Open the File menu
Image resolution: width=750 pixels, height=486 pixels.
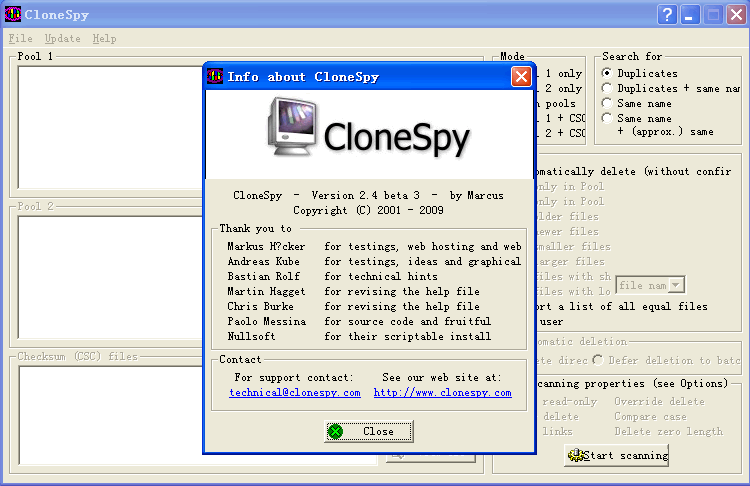click(21, 38)
